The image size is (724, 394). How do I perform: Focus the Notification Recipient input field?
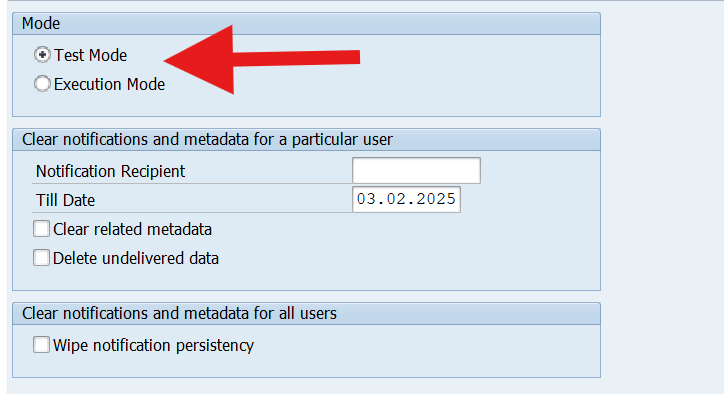(416, 170)
